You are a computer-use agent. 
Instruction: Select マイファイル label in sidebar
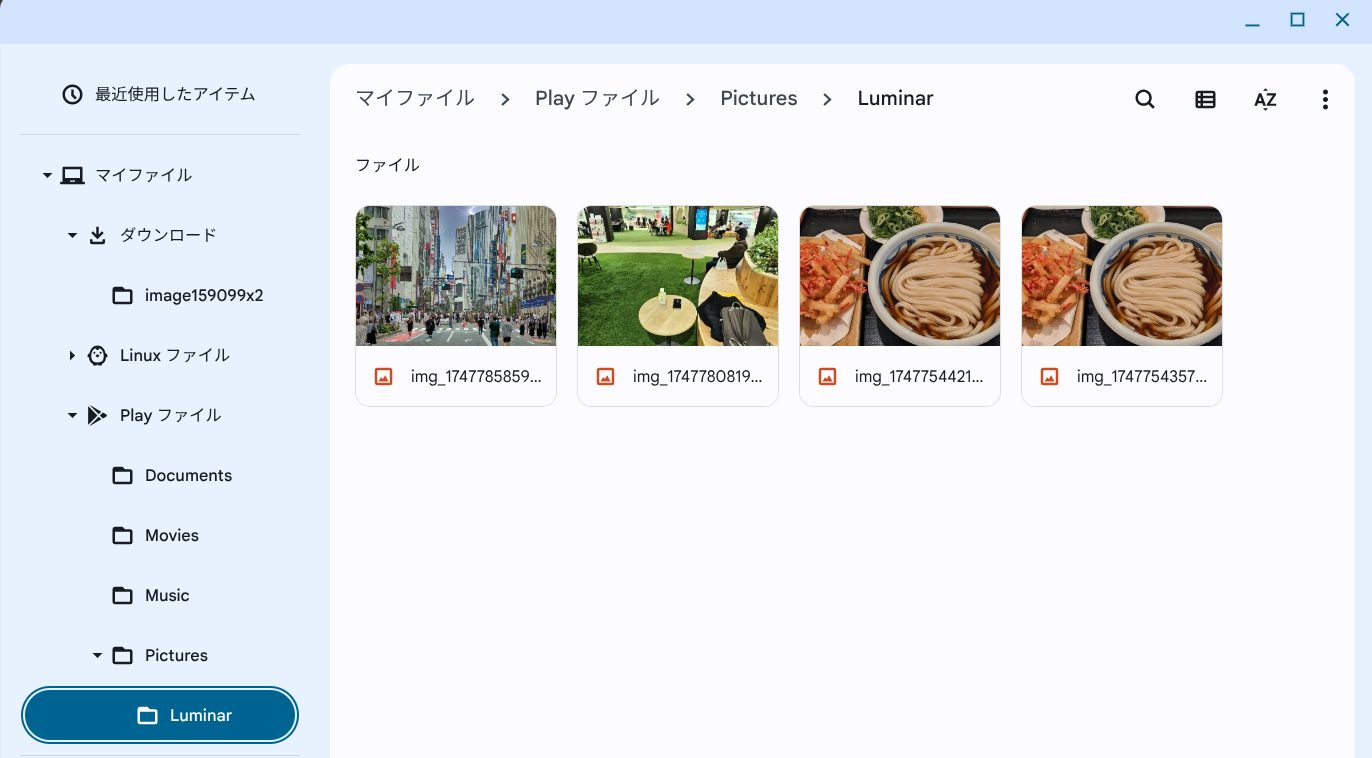coord(143,175)
